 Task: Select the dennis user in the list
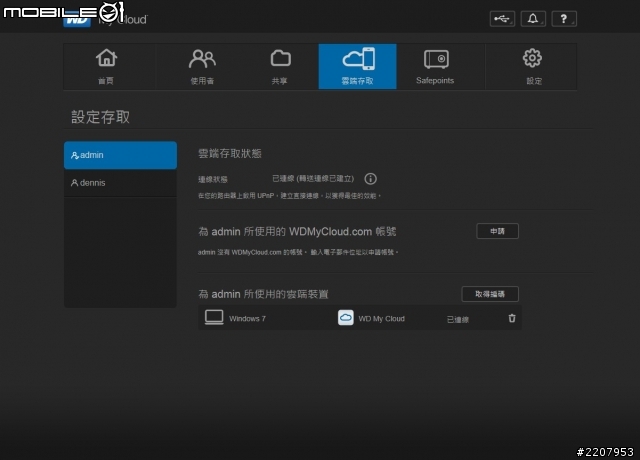coord(120,183)
